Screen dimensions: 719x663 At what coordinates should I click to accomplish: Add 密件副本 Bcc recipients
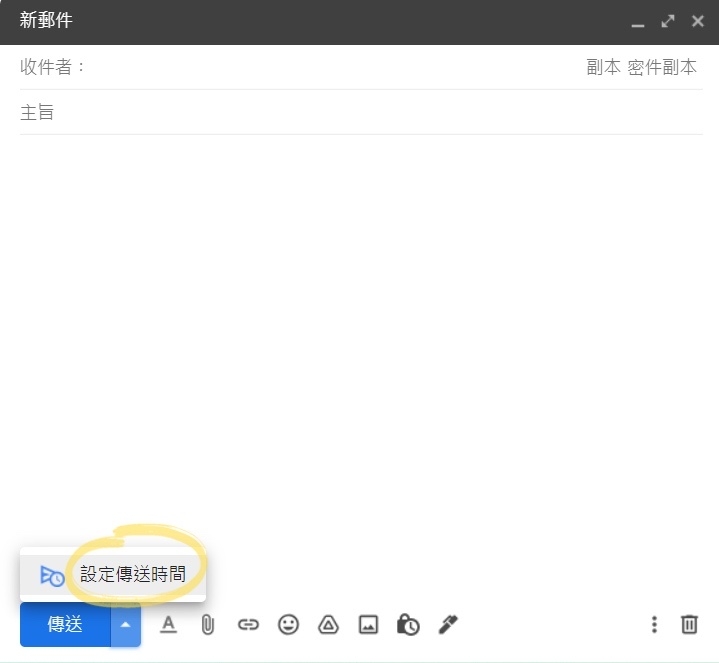[662, 67]
